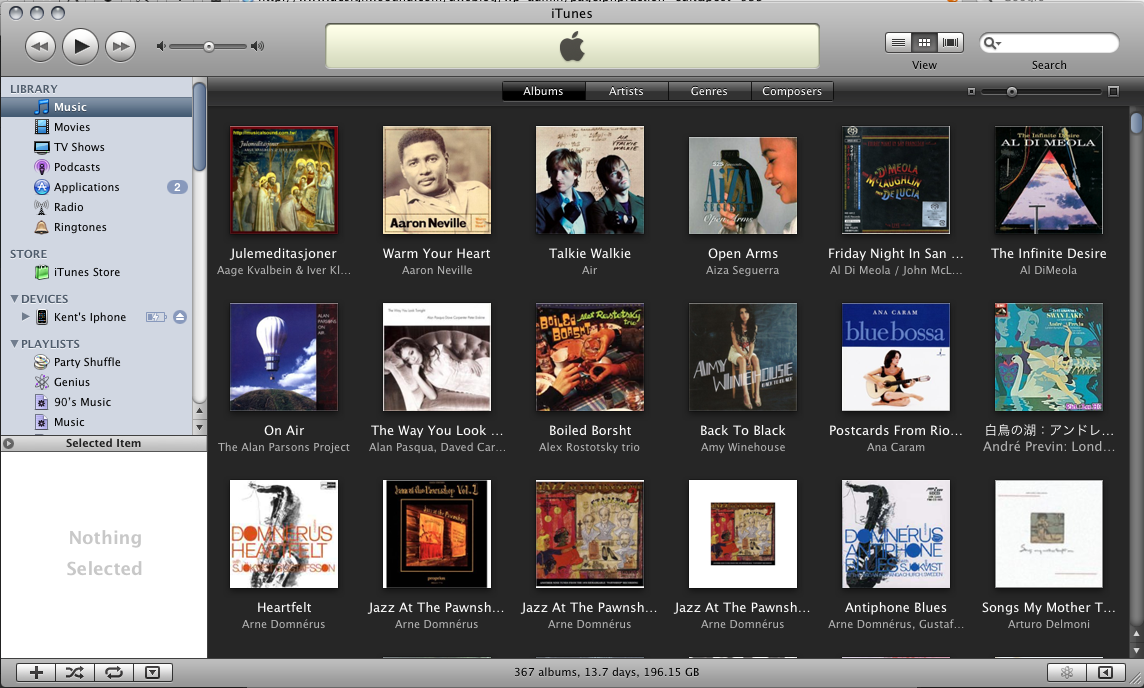
Task: Select the Artists tab
Action: [626, 91]
